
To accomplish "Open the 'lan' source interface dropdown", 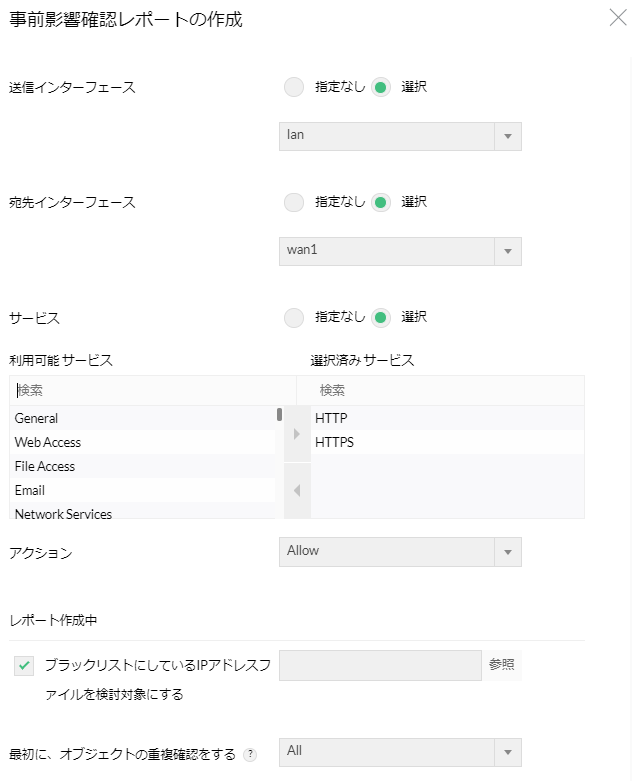I will point(400,136).
